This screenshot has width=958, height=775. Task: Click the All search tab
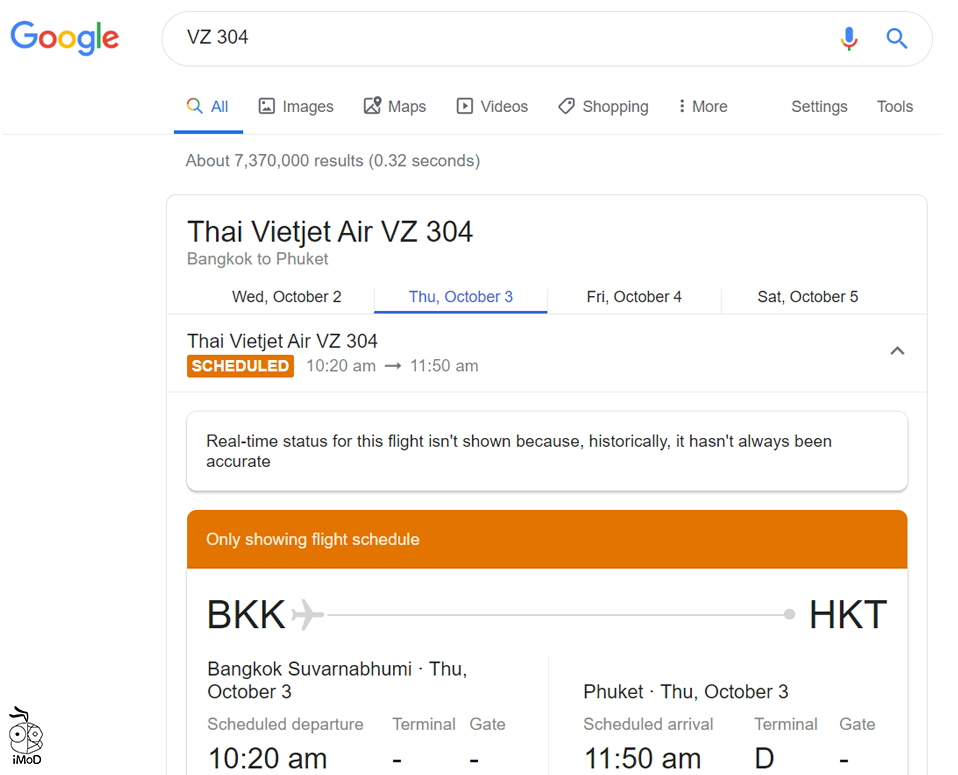click(209, 107)
